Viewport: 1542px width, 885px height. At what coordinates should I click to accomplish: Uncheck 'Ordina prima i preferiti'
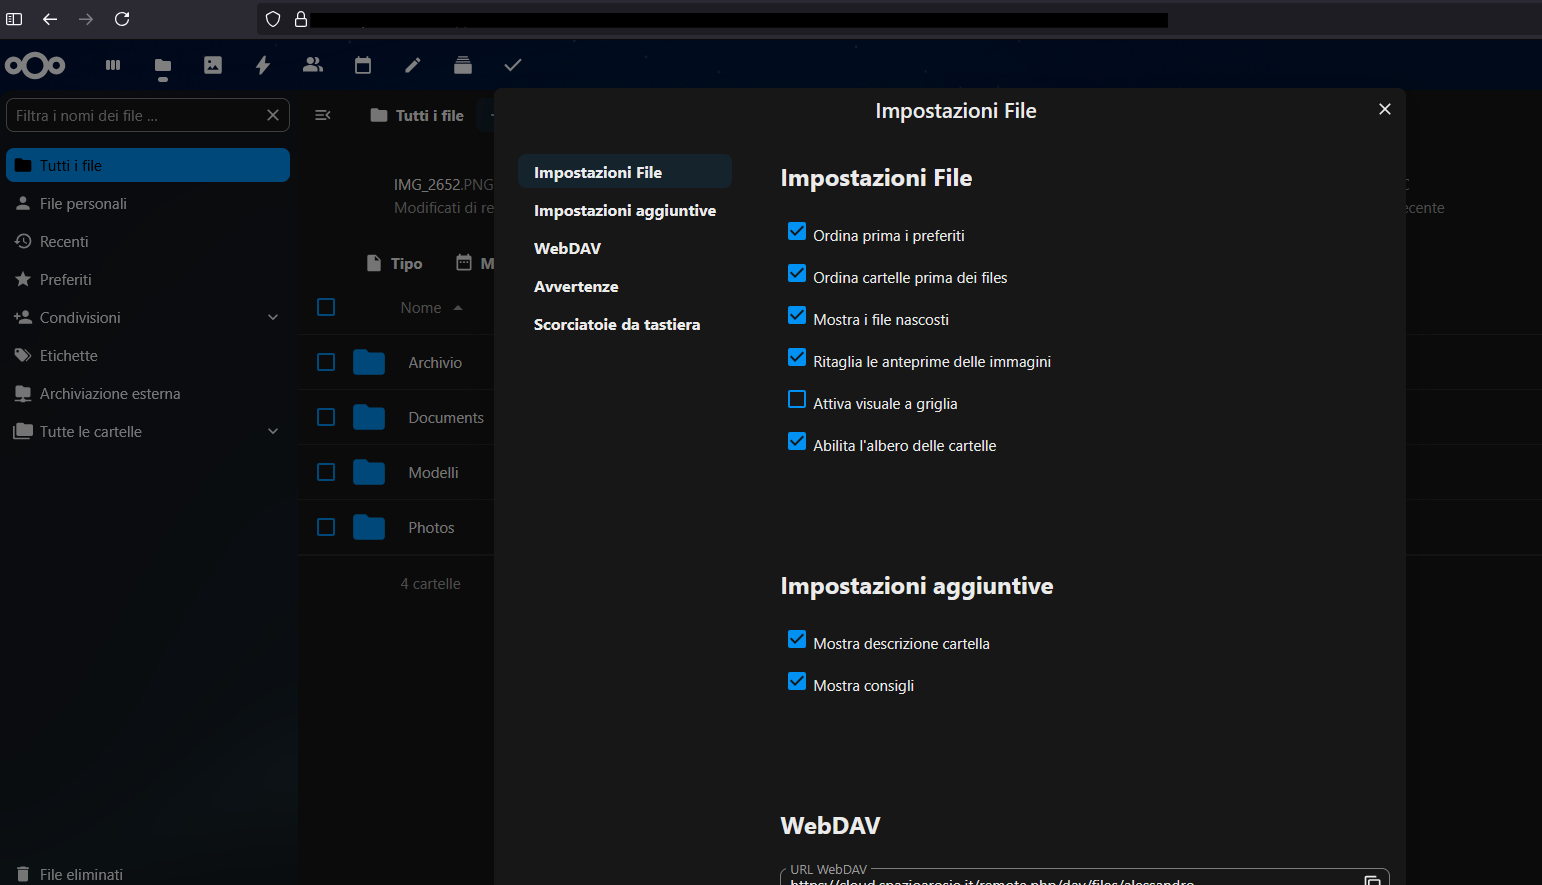pos(797,232)
